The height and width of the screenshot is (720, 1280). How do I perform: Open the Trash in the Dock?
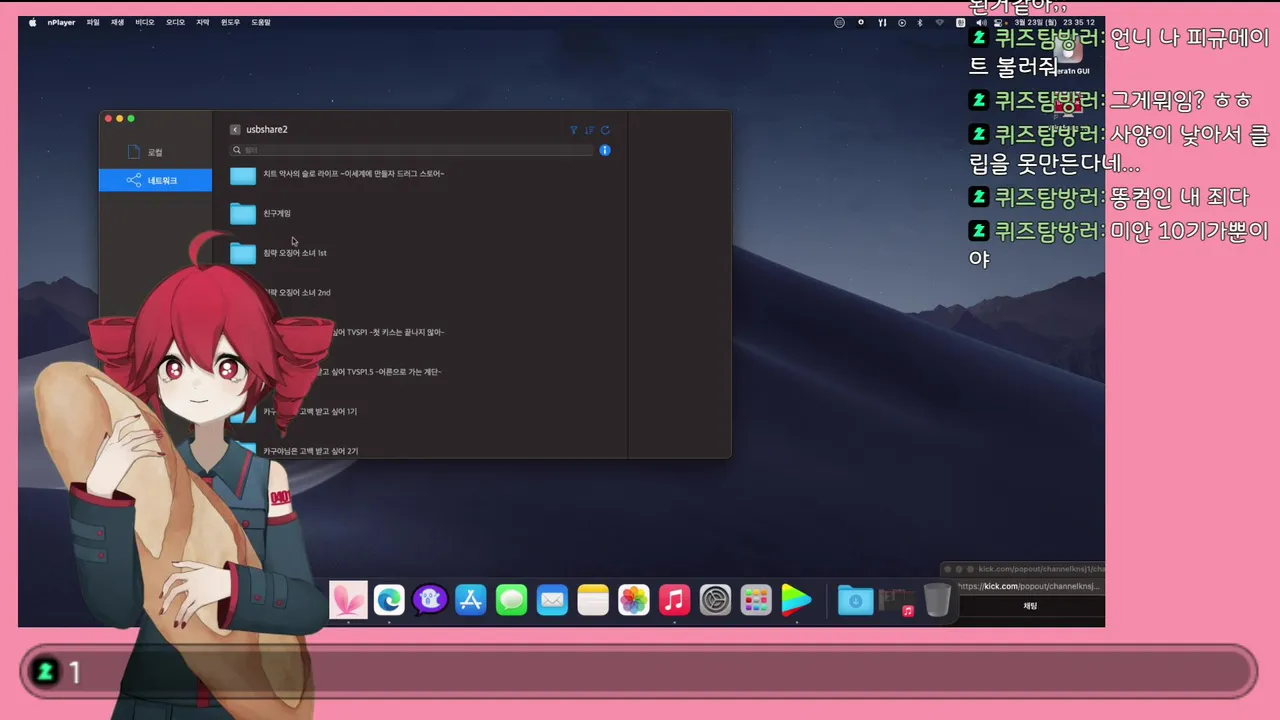pyautogui.click(x=937, y=600)
